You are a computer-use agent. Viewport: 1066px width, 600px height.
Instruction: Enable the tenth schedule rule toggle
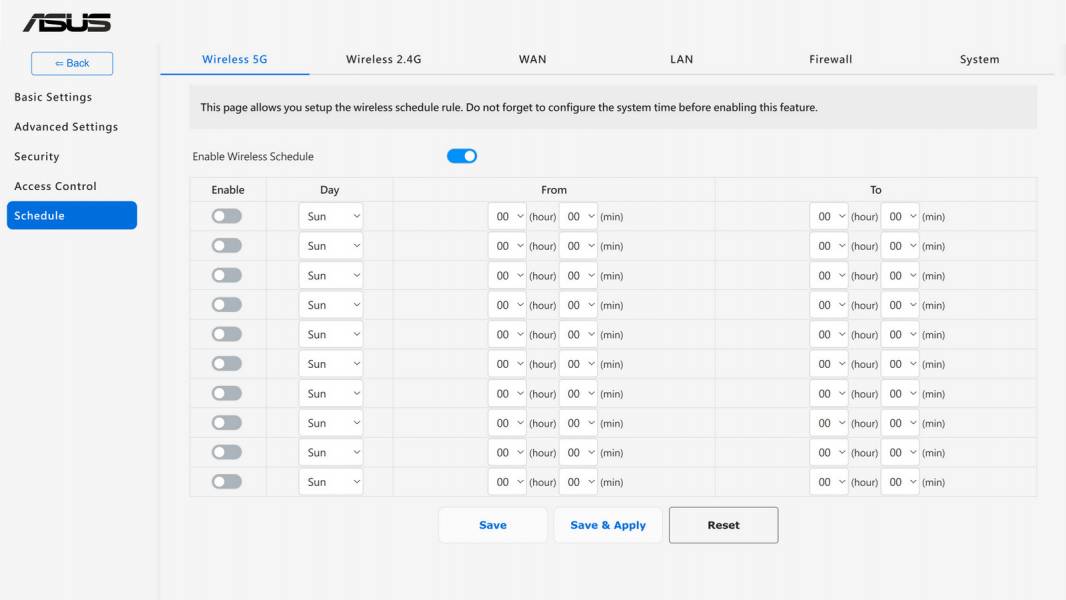pos(226,482)
